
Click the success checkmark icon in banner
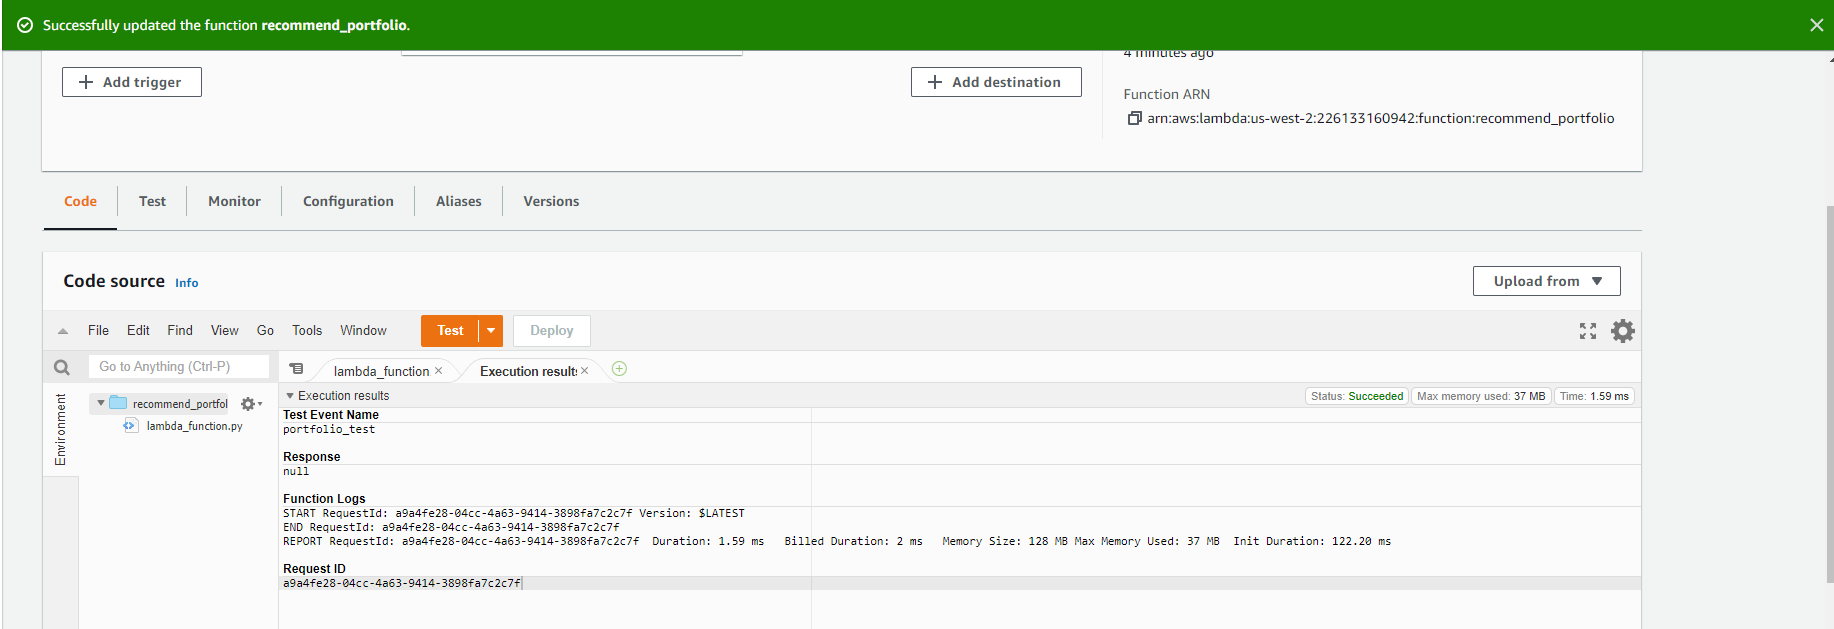point(25,25)
